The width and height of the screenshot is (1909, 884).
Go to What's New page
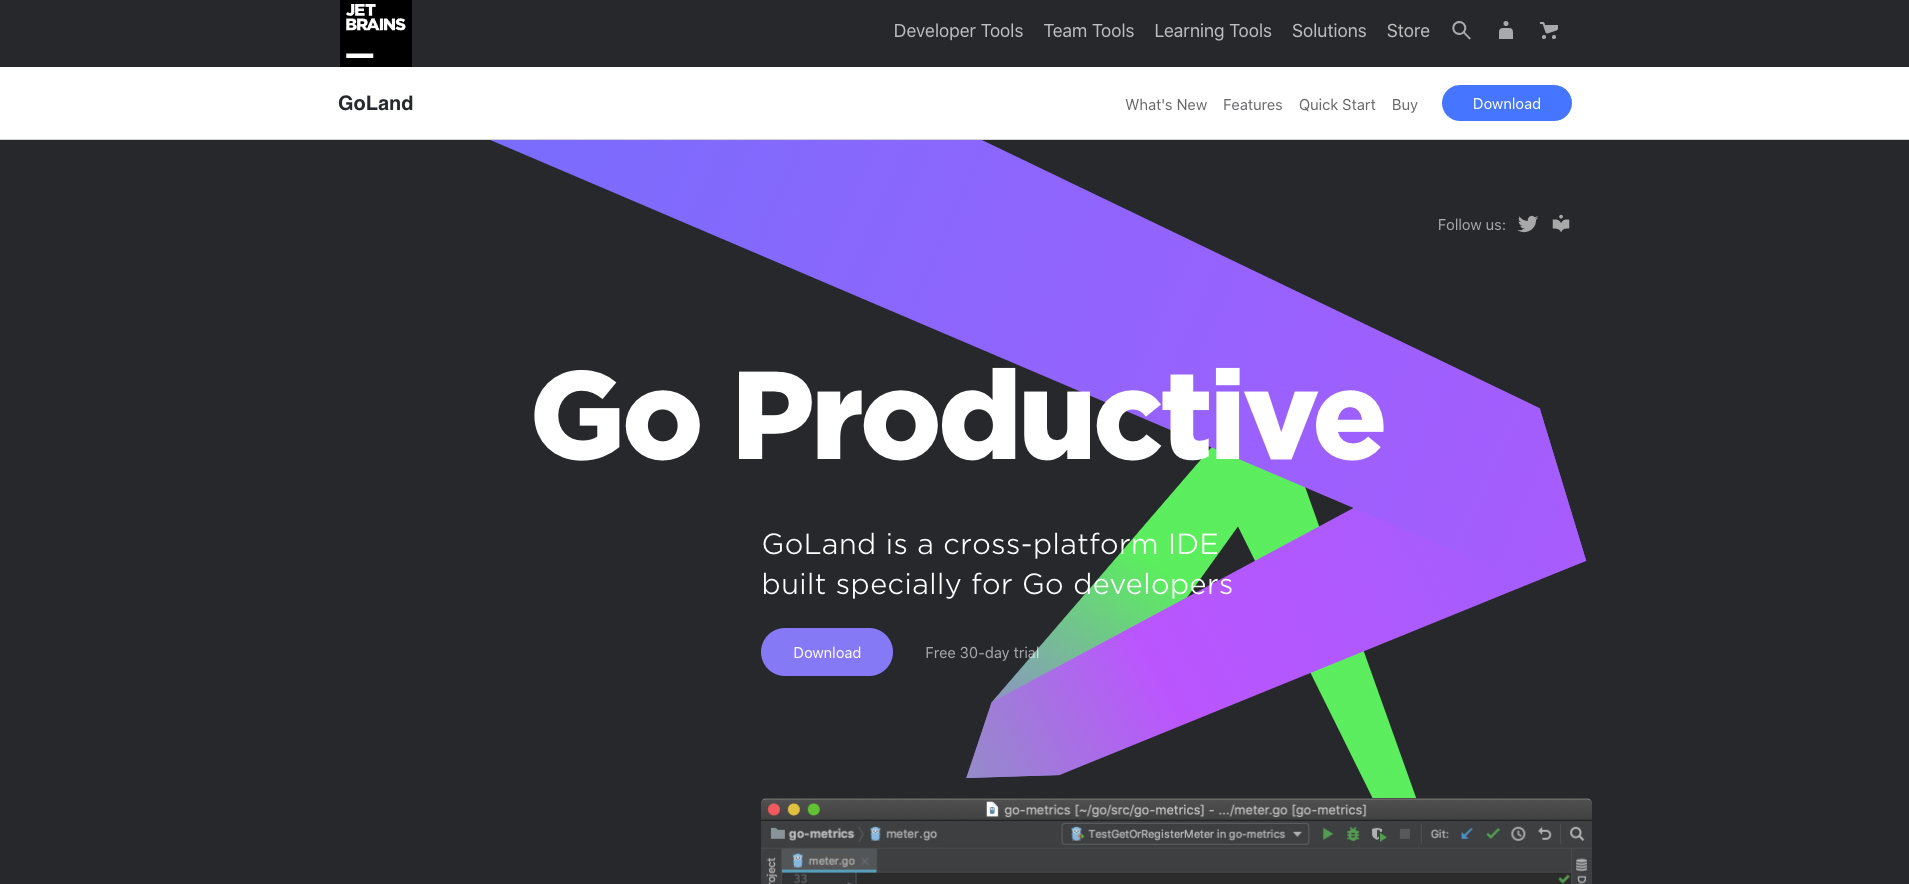[1166, 105]
